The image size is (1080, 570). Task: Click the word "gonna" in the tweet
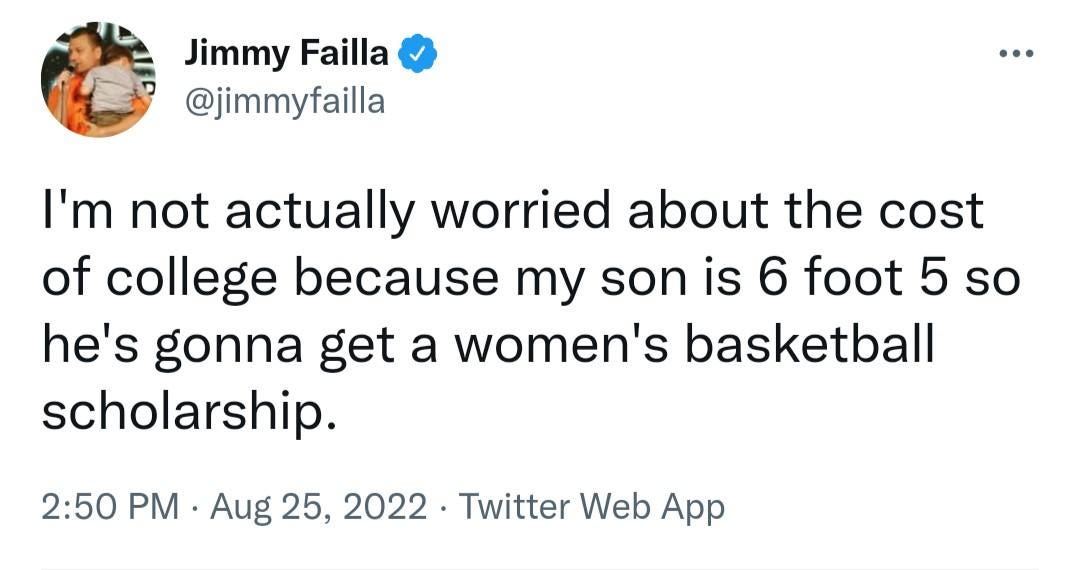point(229,348)
